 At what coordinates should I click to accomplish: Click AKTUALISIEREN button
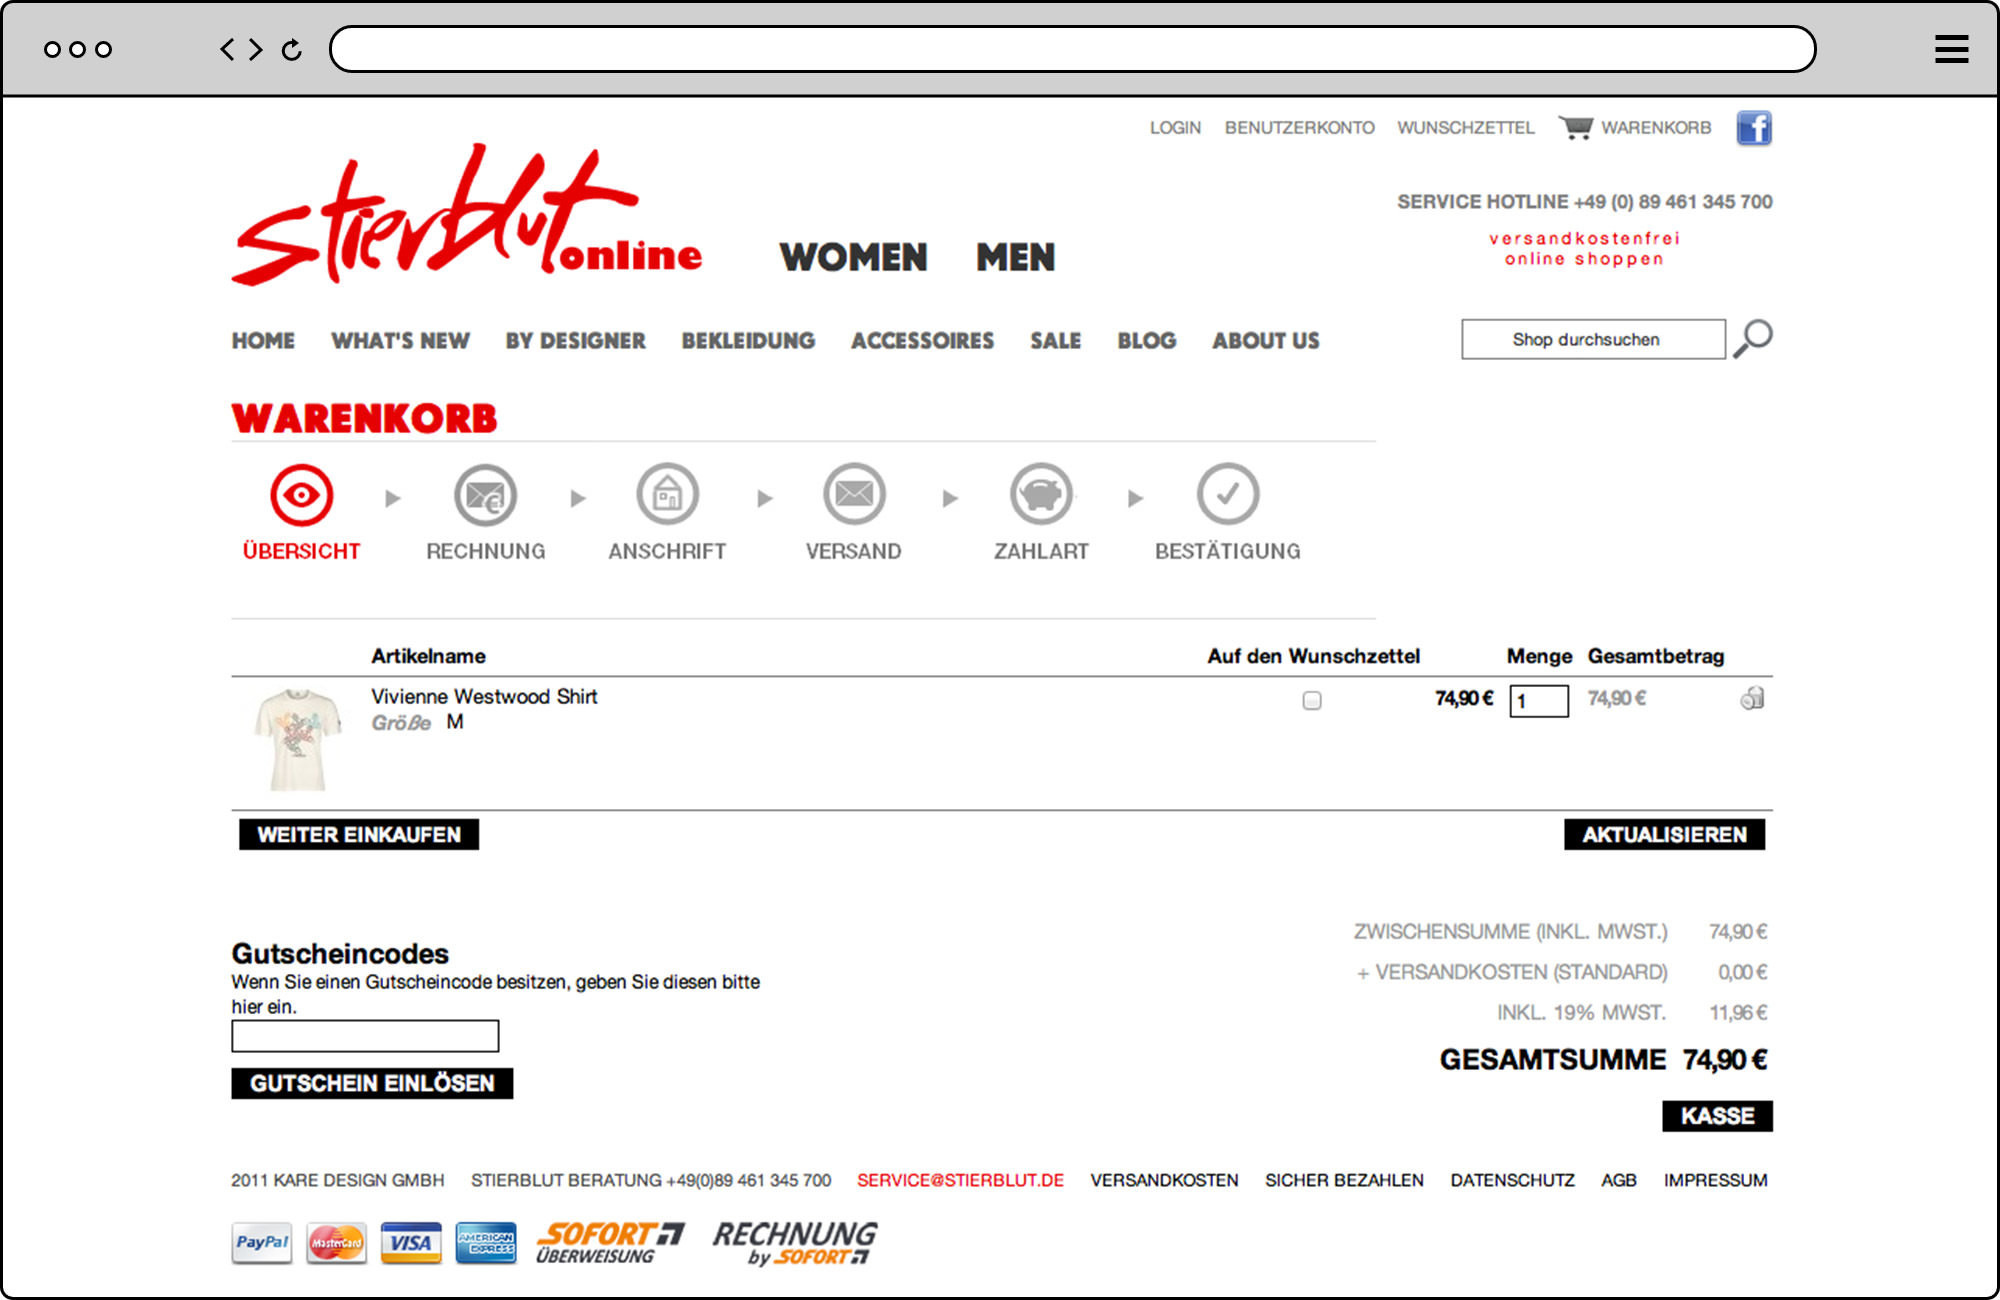click(1664, 835)
